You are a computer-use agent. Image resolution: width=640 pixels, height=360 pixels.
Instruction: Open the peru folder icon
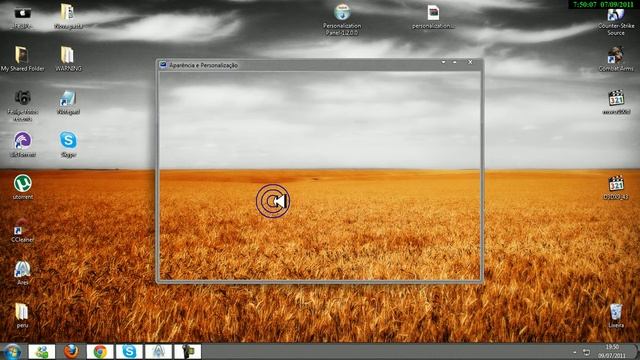point(22,312)
